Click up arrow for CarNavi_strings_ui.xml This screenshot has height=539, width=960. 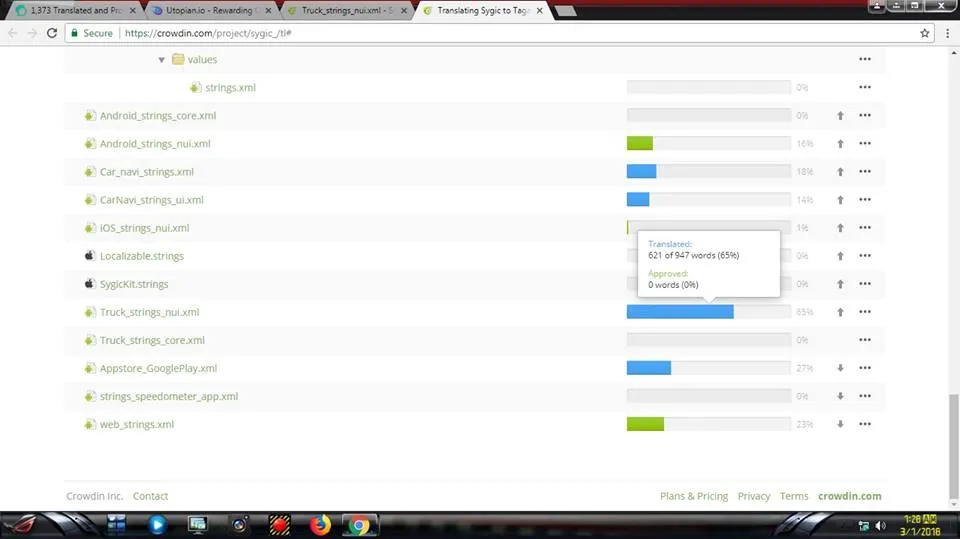click(x=840, y=200)
